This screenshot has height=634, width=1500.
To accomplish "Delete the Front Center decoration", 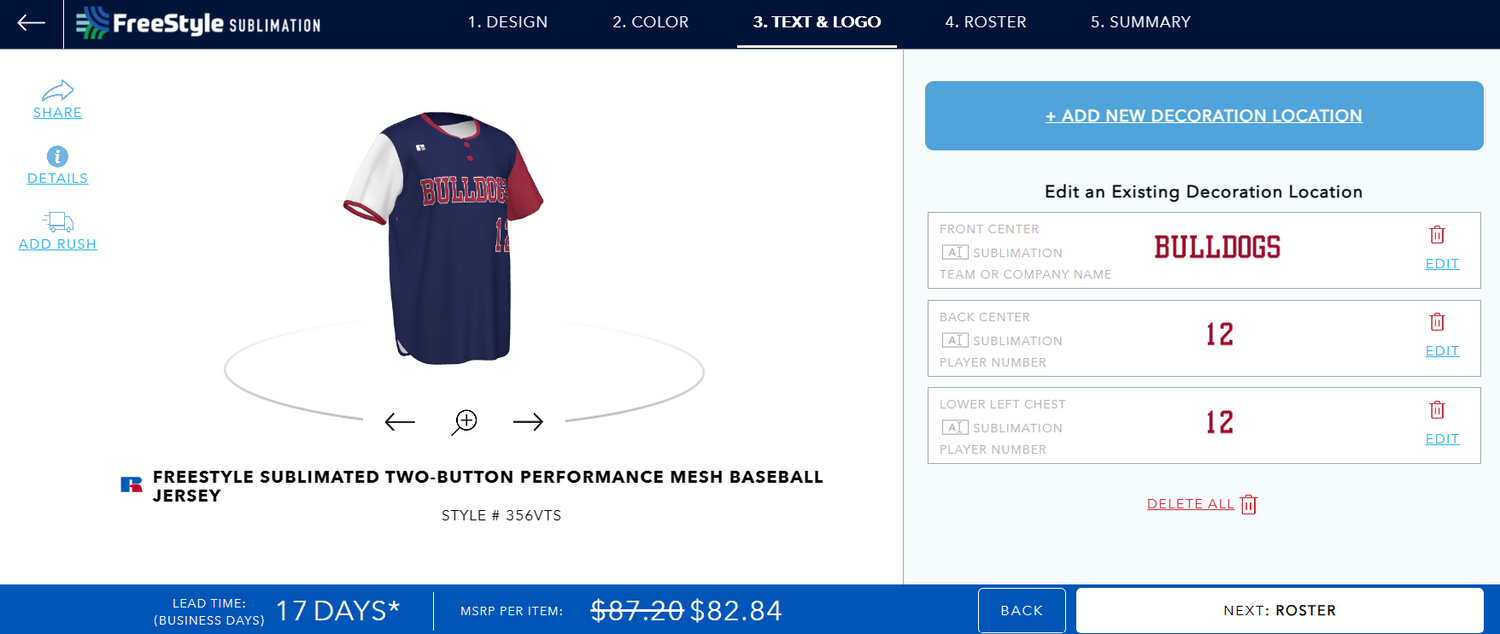I will tap(1437, 235).
